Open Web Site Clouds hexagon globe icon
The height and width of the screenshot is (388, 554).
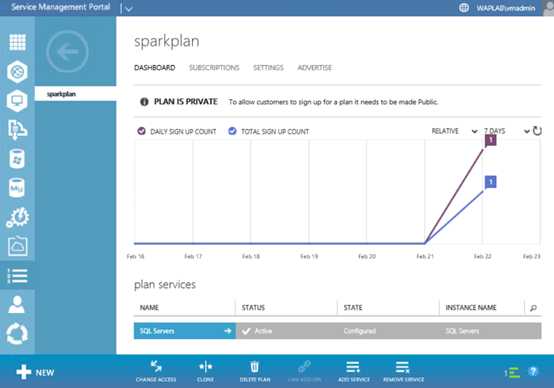coord(17,72)
